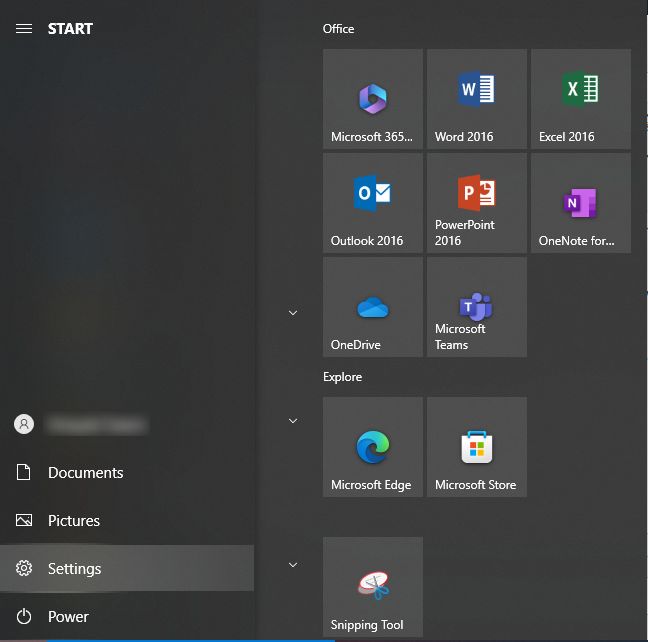Open the Microsoft Edge browser tile
648x642 pixels.
tap(372, 447)
